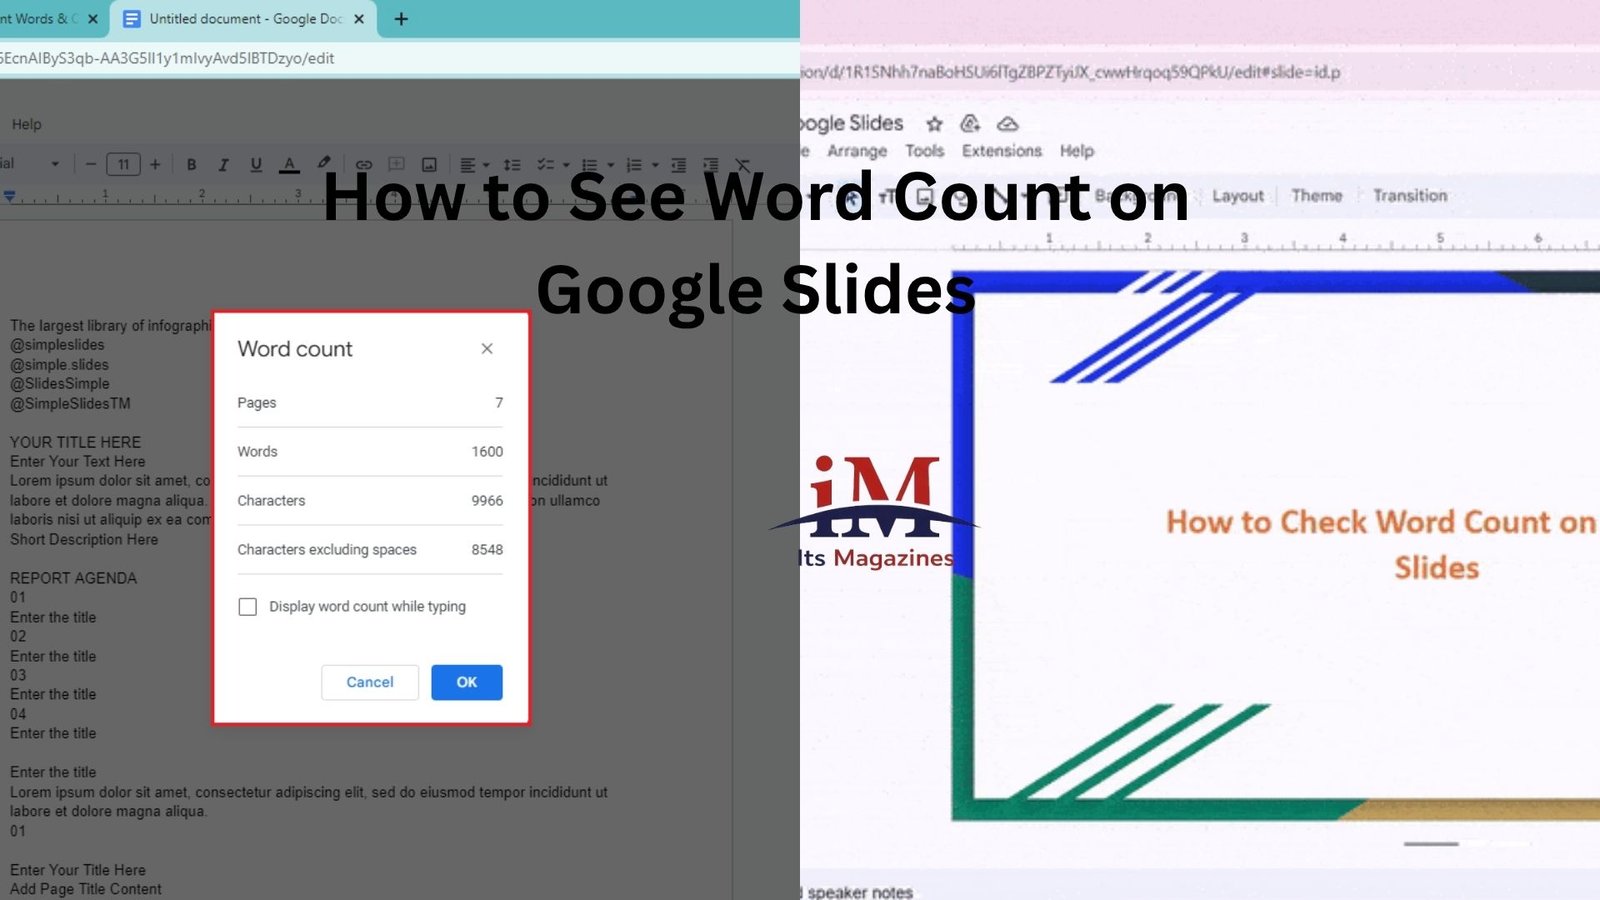
Task: Click the increase indent icon
Action: pyautogui.click(x=711, y=165)
